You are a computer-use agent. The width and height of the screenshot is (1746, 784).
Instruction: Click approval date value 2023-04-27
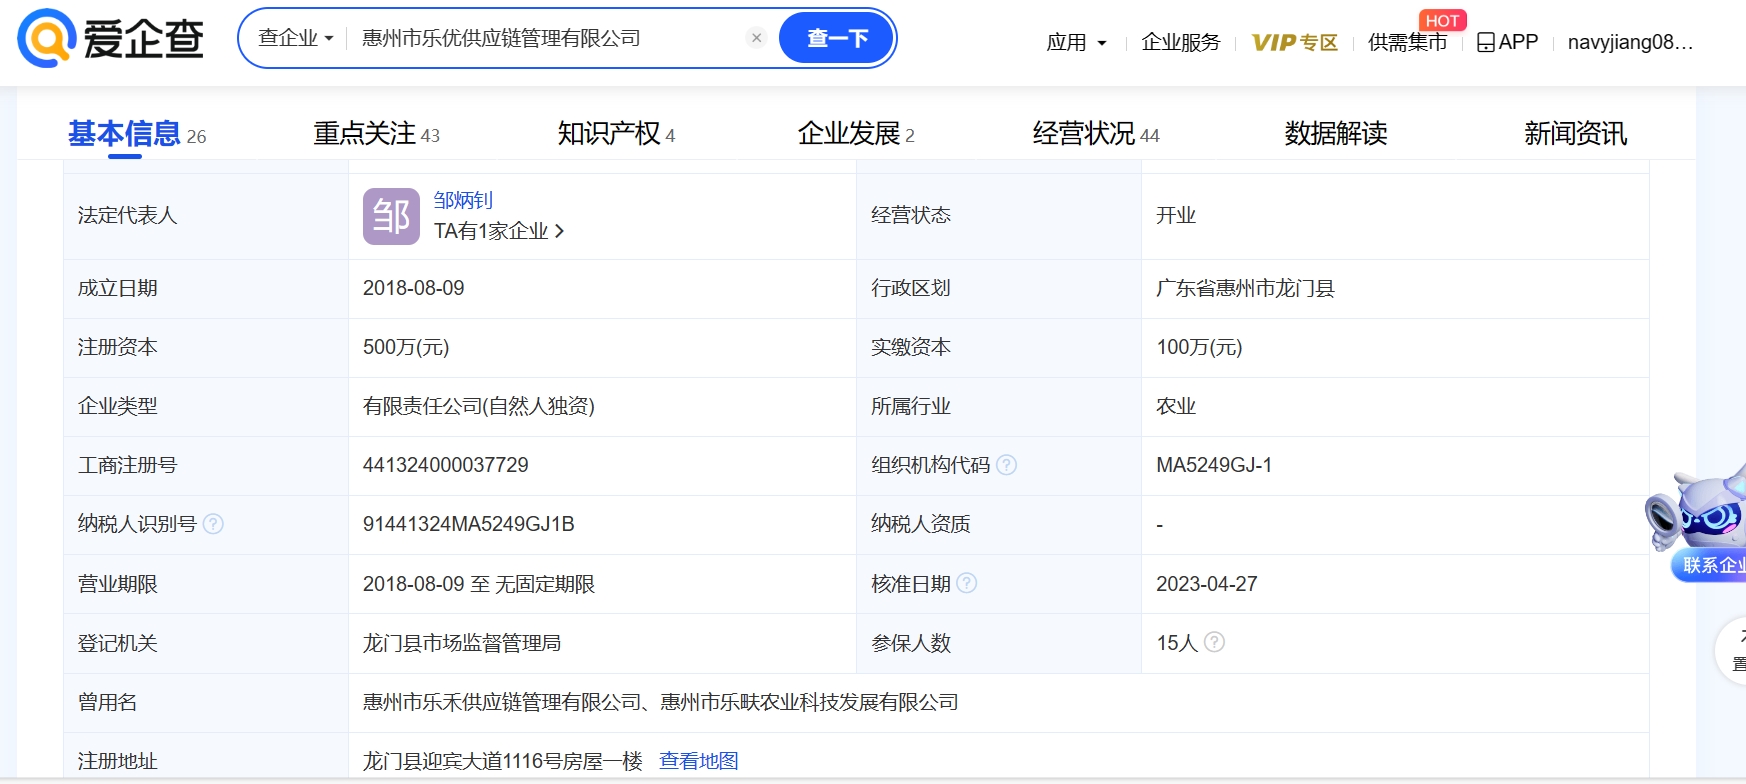1207,584
